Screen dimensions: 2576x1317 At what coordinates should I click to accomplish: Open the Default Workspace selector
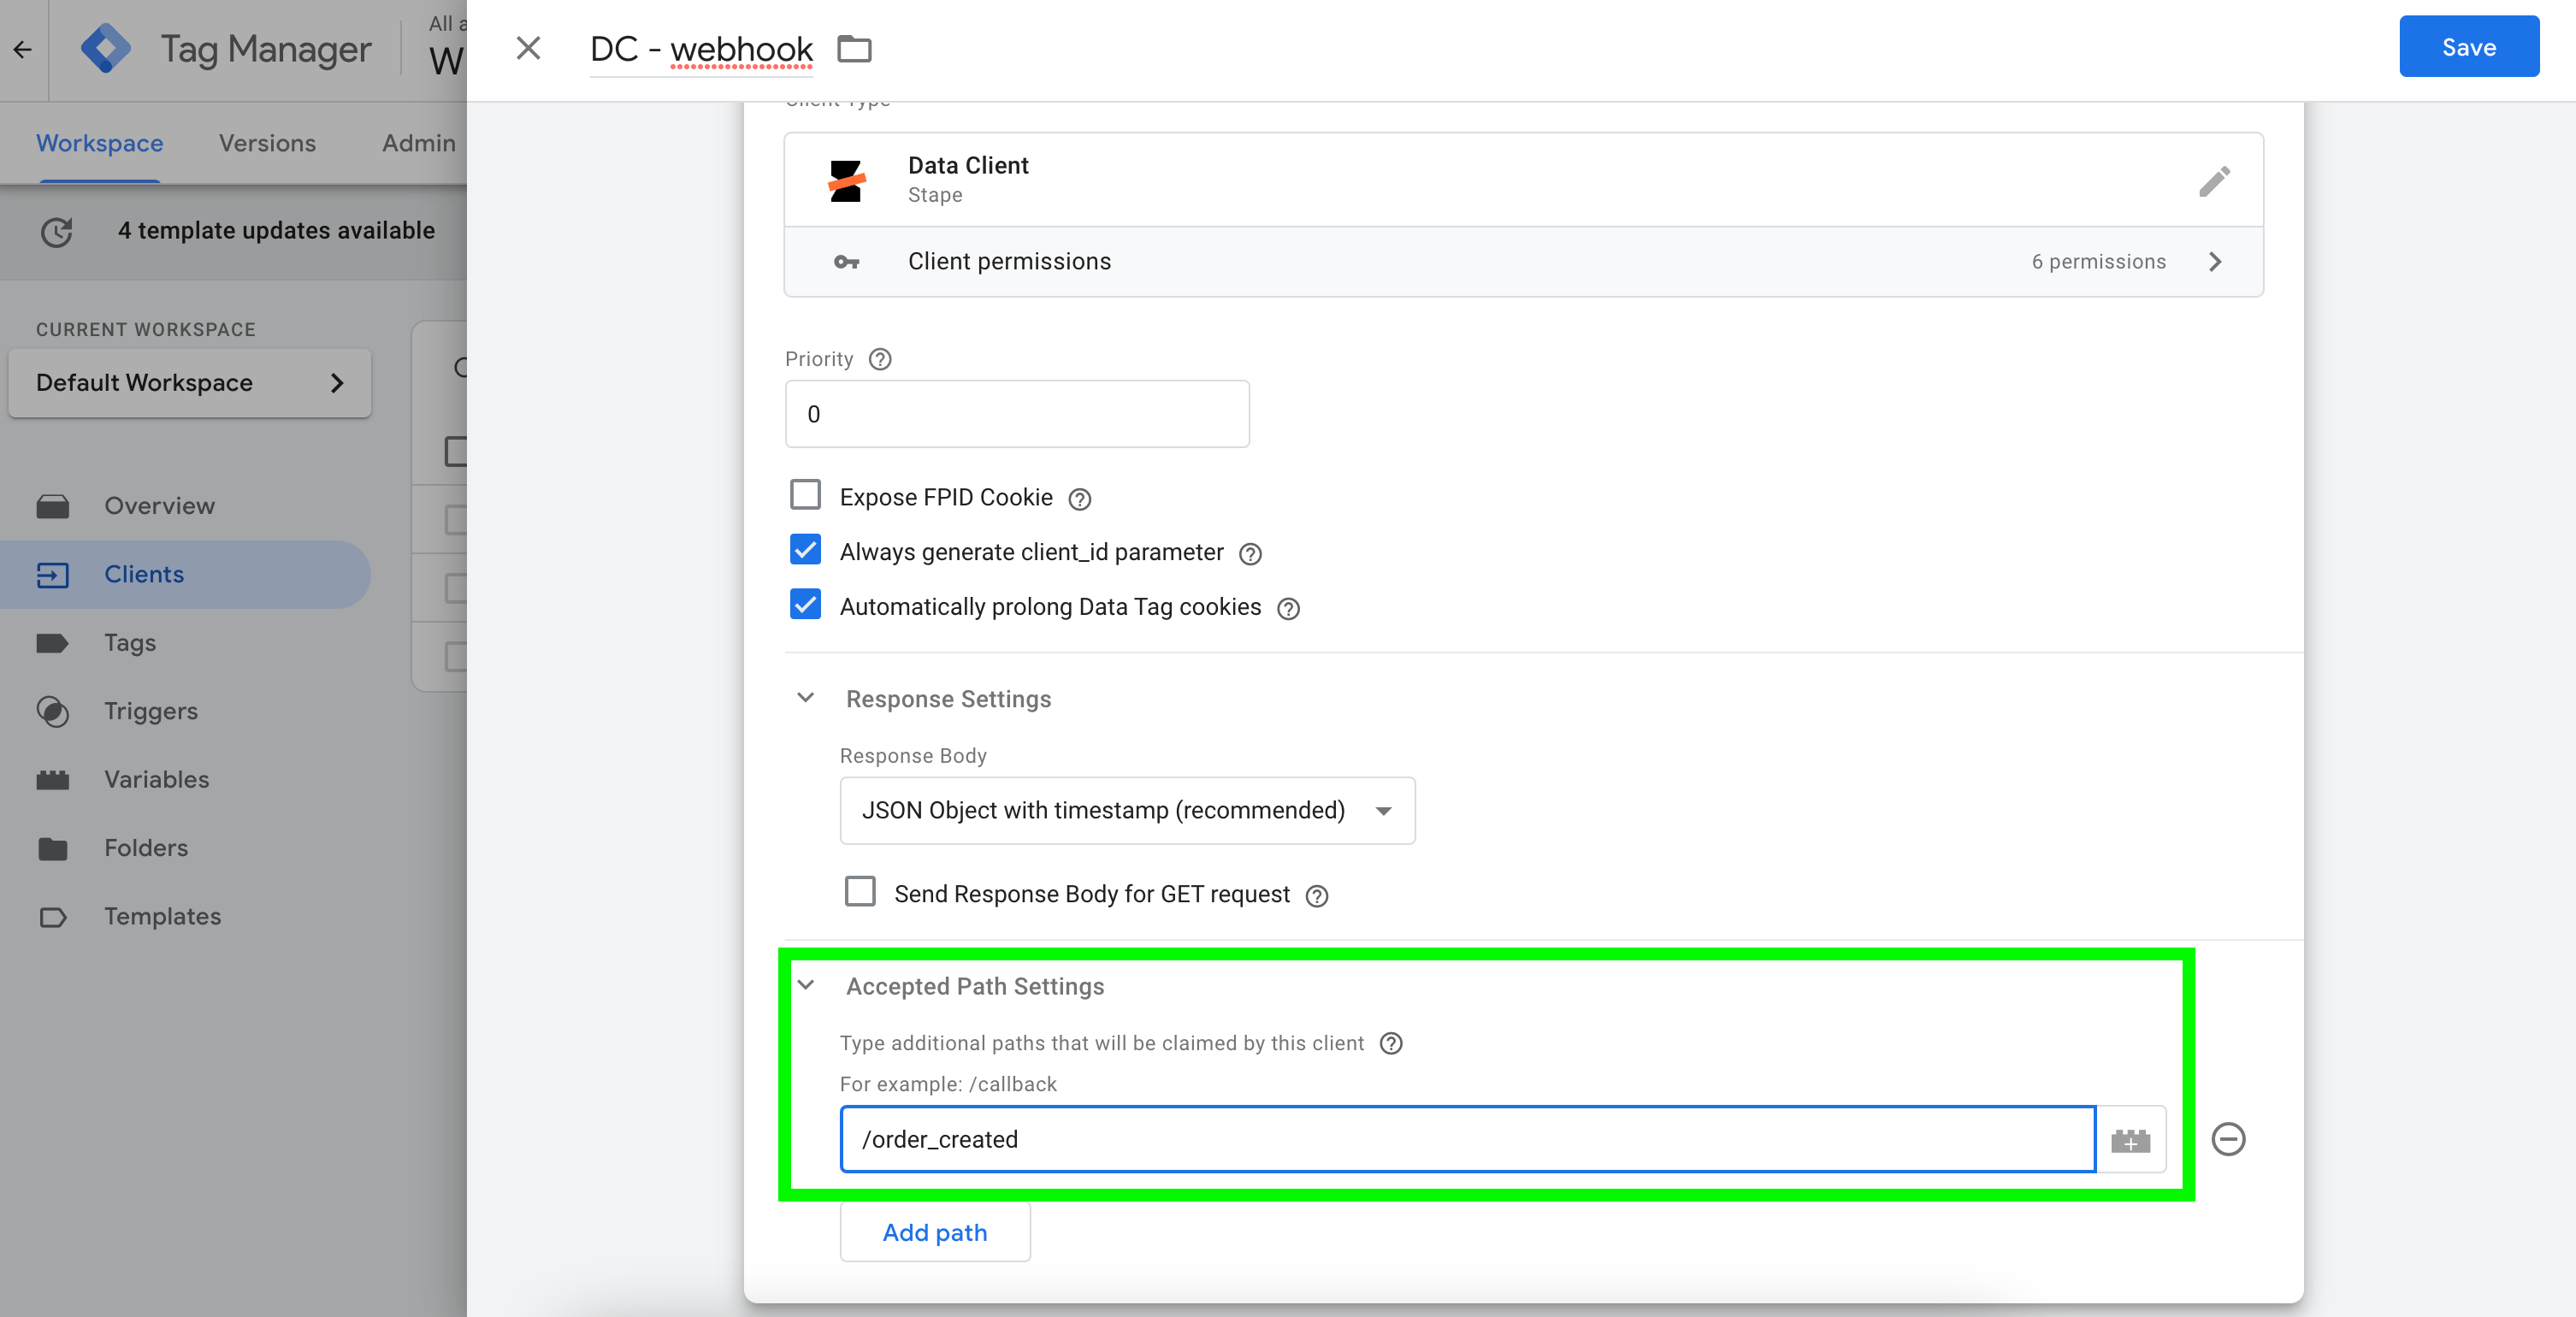(189, 383)
